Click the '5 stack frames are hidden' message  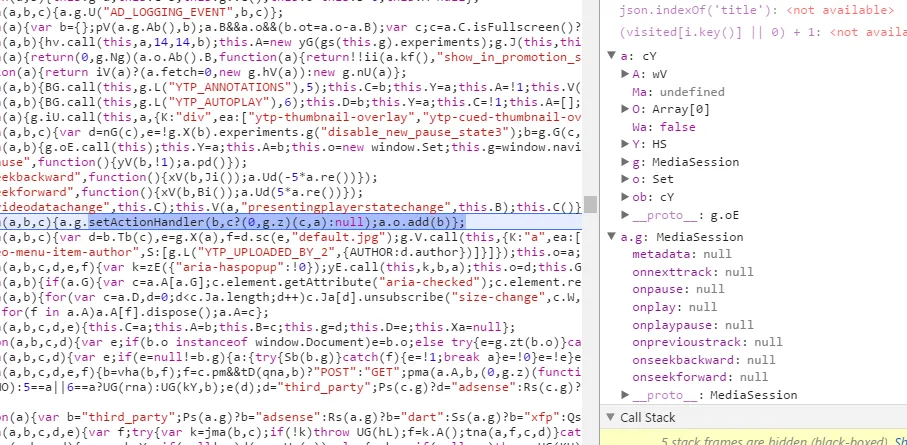775,440
